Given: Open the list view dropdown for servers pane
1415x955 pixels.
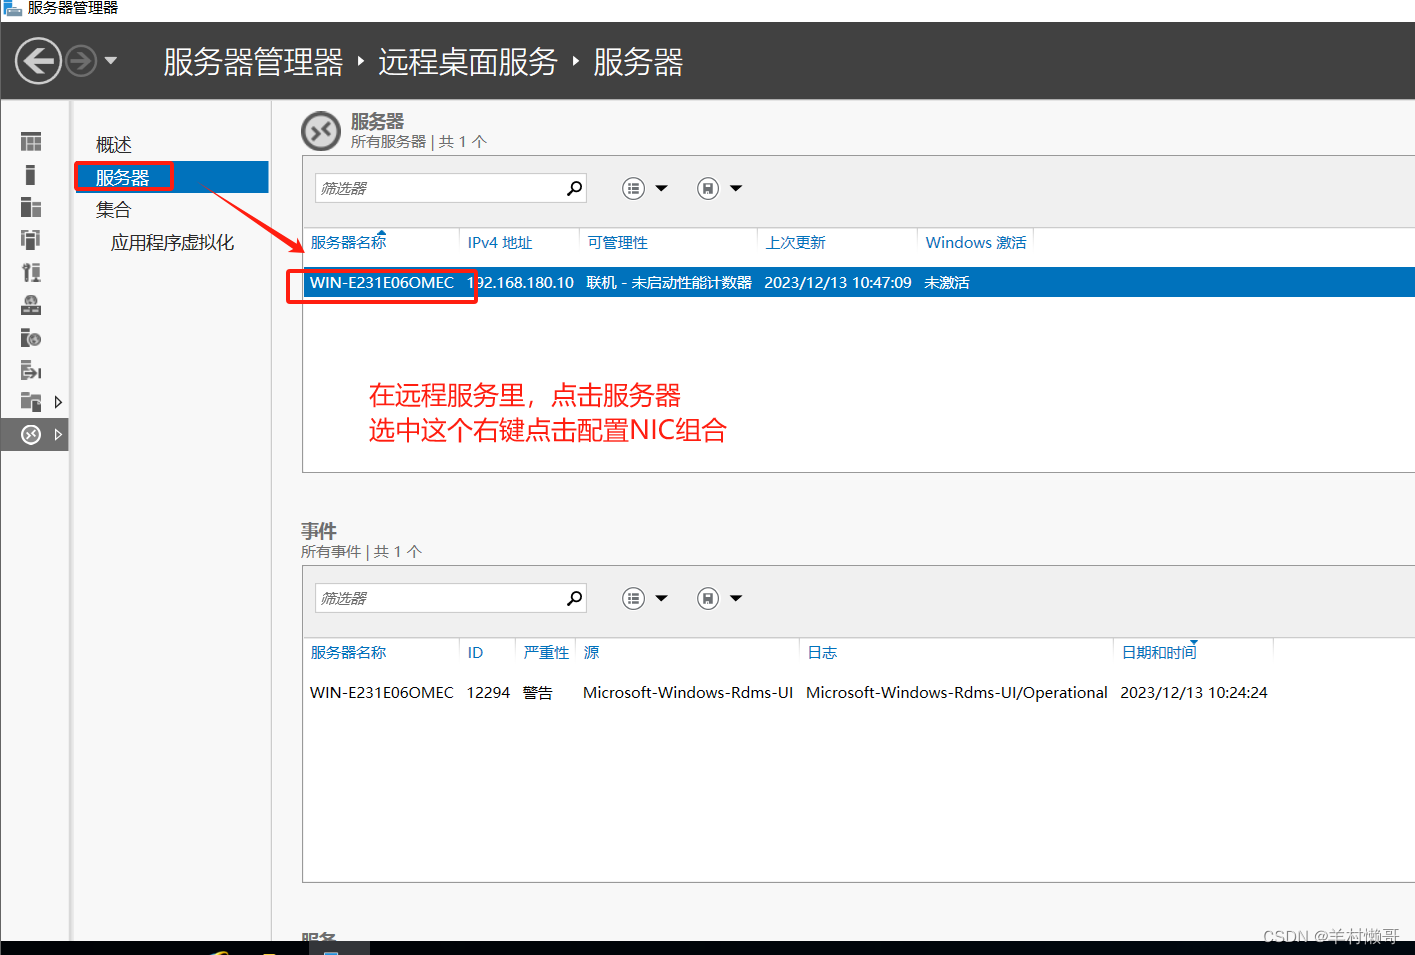Looking at the screenshot, I should 661,188.
